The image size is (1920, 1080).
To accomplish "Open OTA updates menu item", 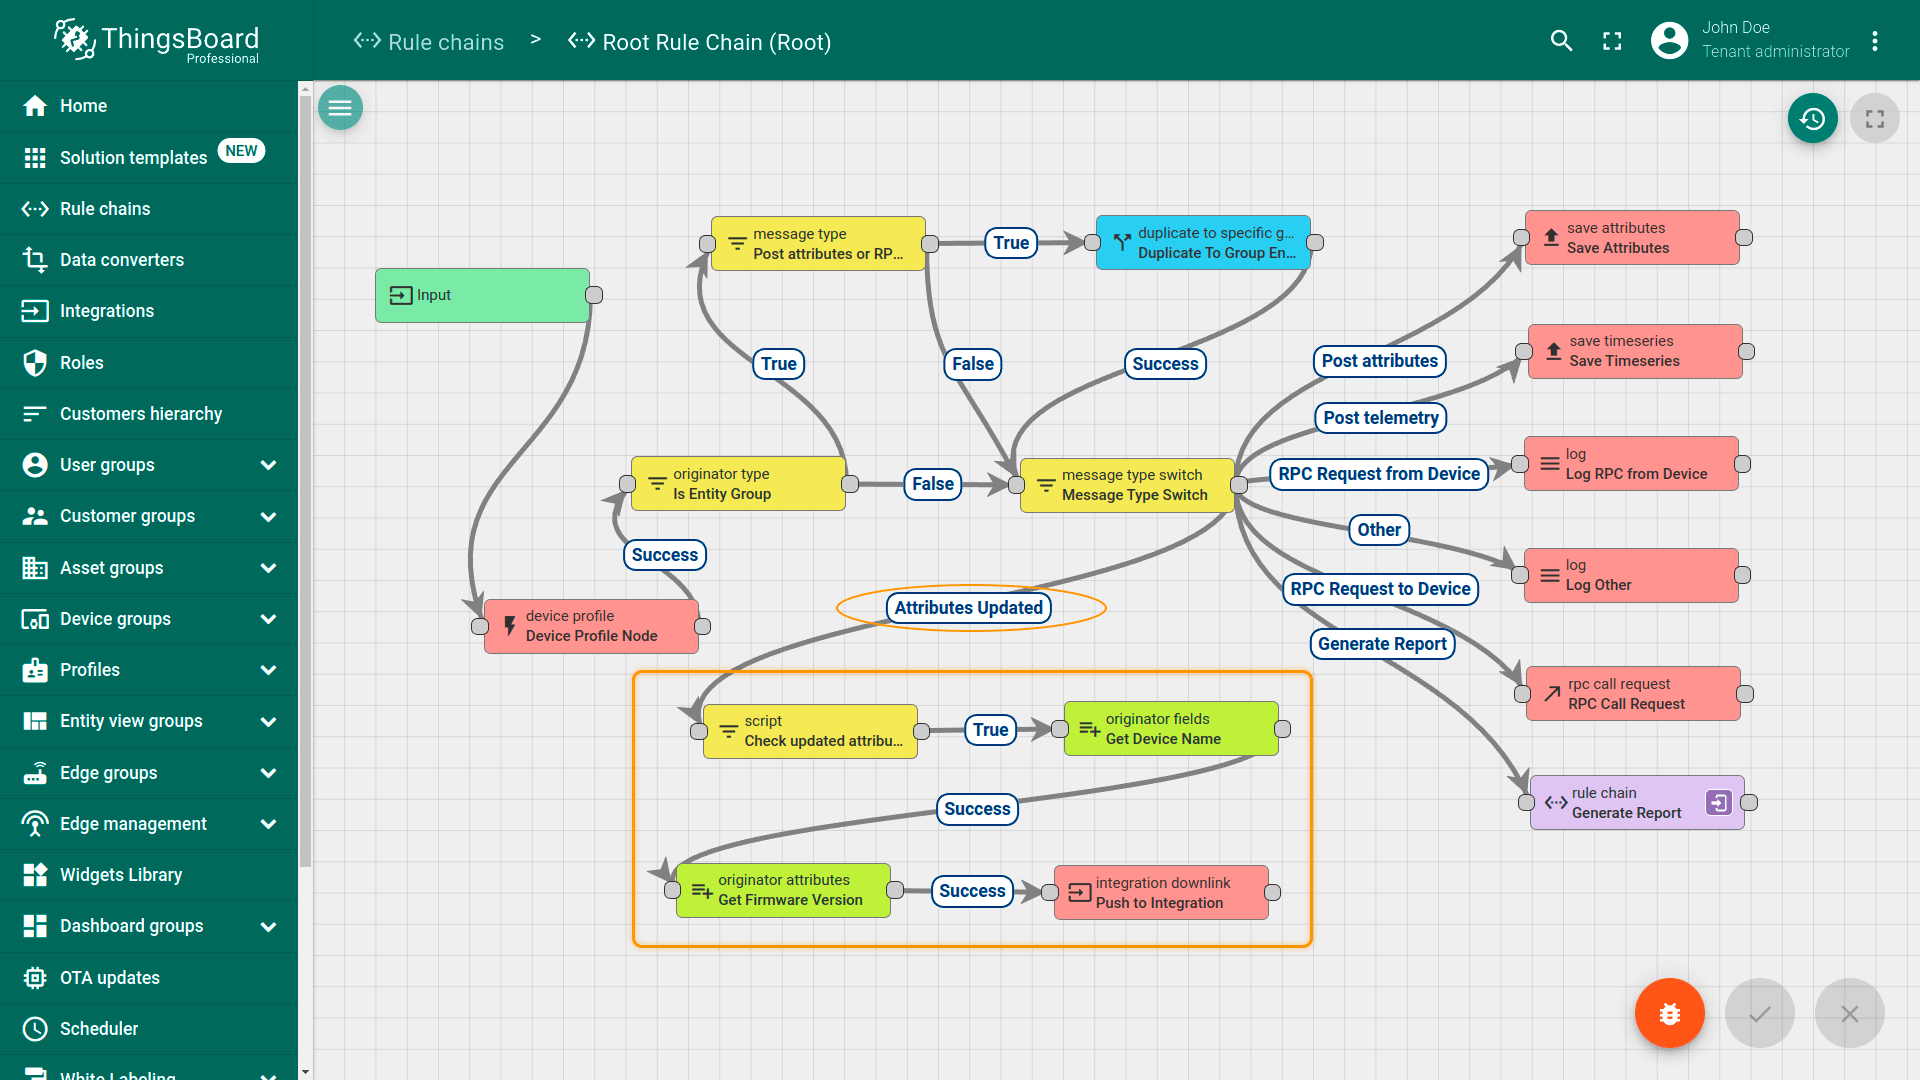I will [x=109, y=977].
